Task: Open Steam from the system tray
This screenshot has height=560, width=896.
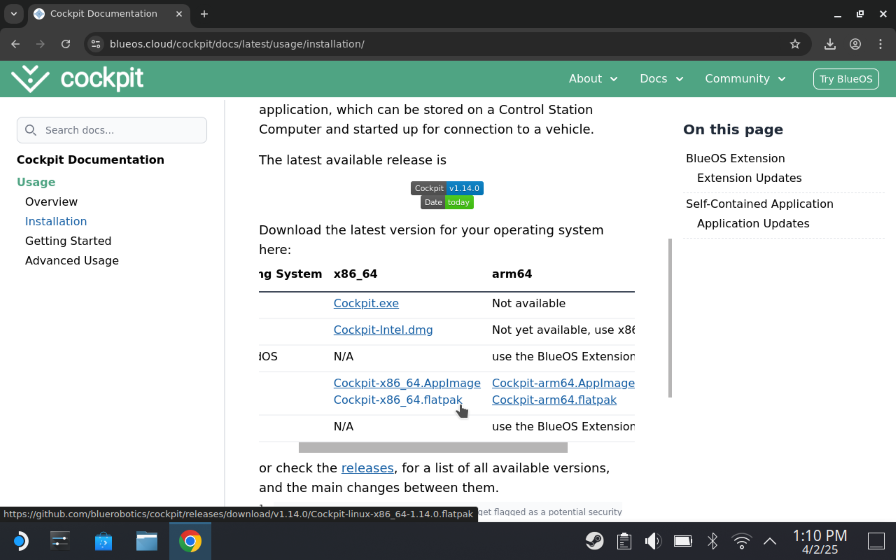Action: (594, 542)
